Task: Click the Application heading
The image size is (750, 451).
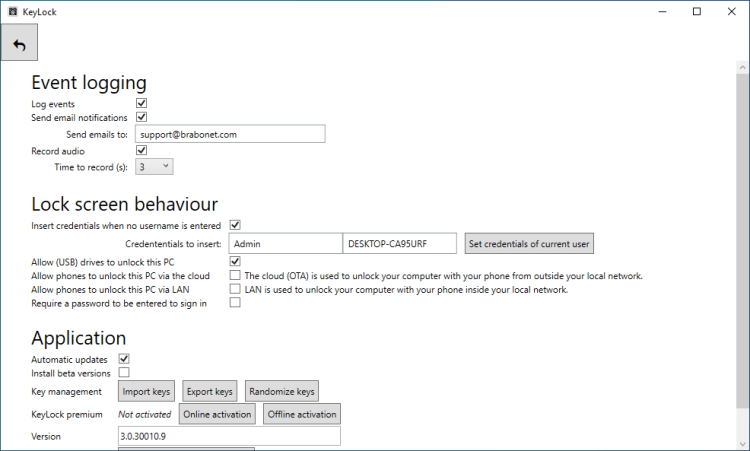Action: tap(78, 338)
